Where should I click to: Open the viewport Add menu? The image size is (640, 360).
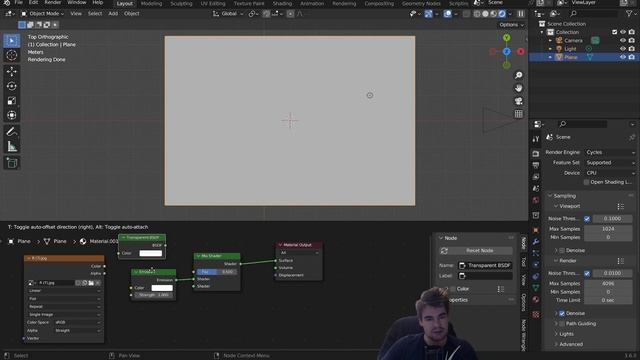tap(113, 13)
